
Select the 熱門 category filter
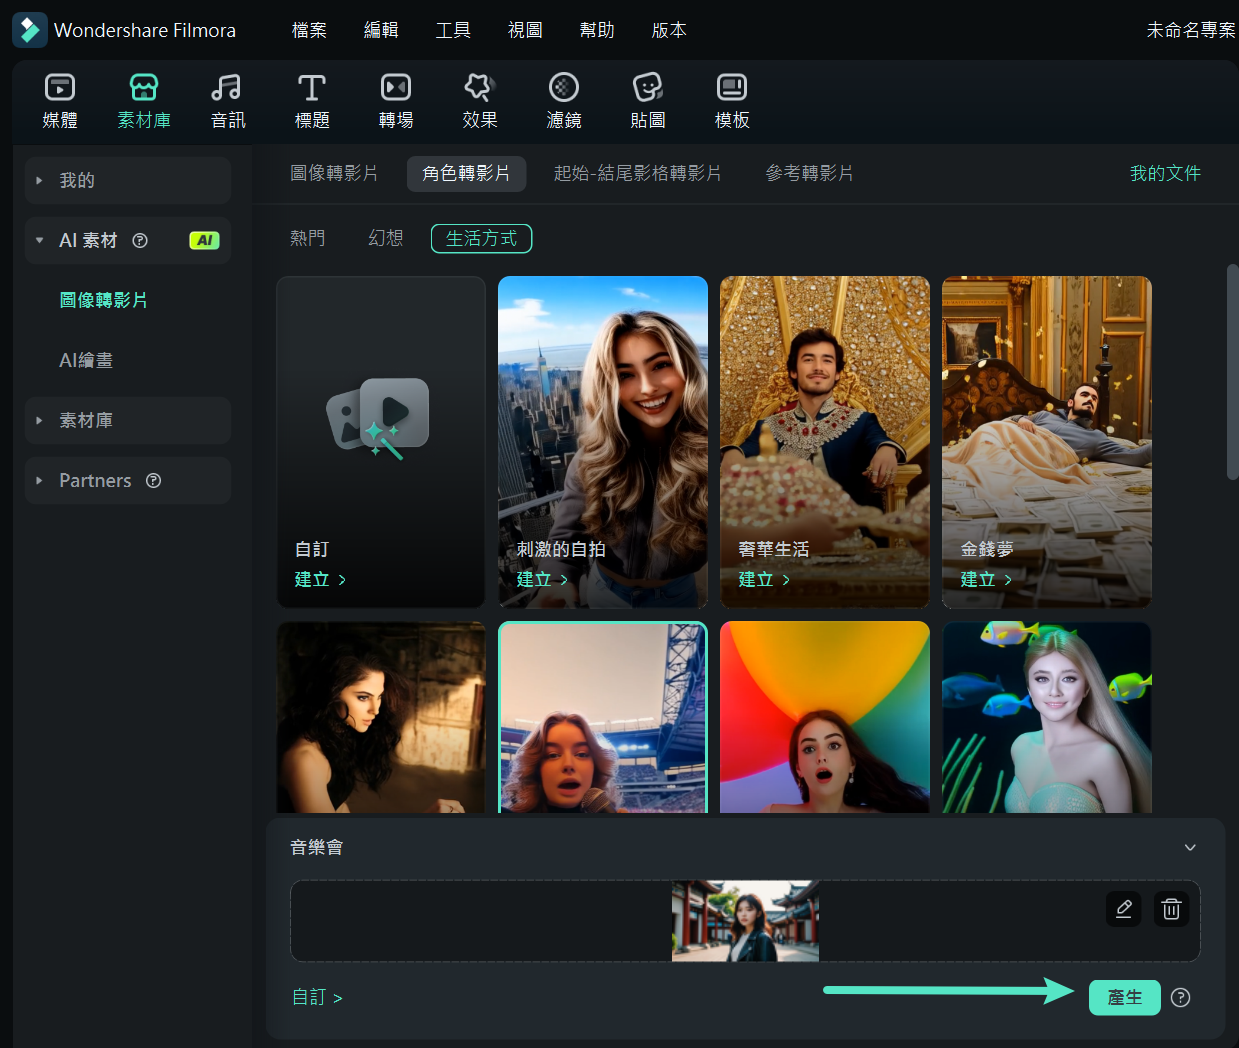pos(307,238)
